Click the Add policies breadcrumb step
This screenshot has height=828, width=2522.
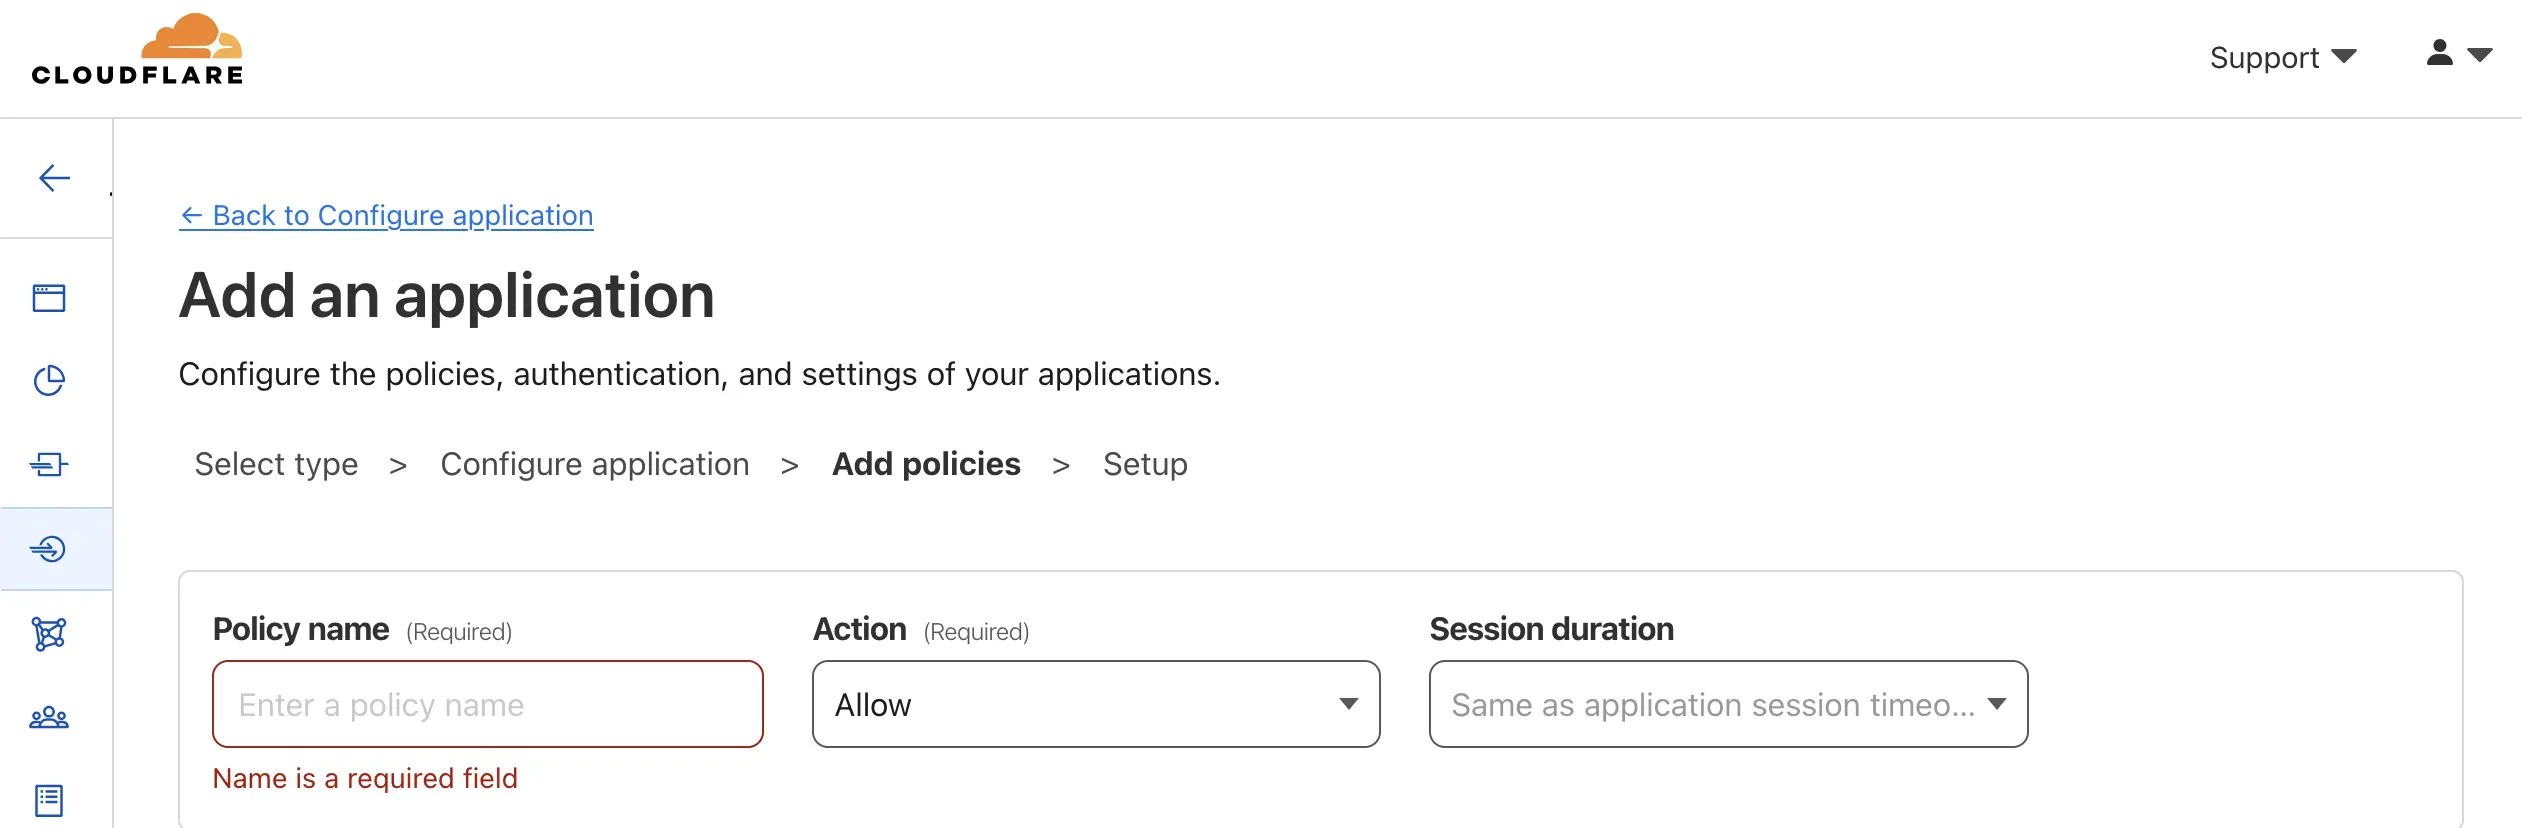pyautogui.click(x=926, y=464)
